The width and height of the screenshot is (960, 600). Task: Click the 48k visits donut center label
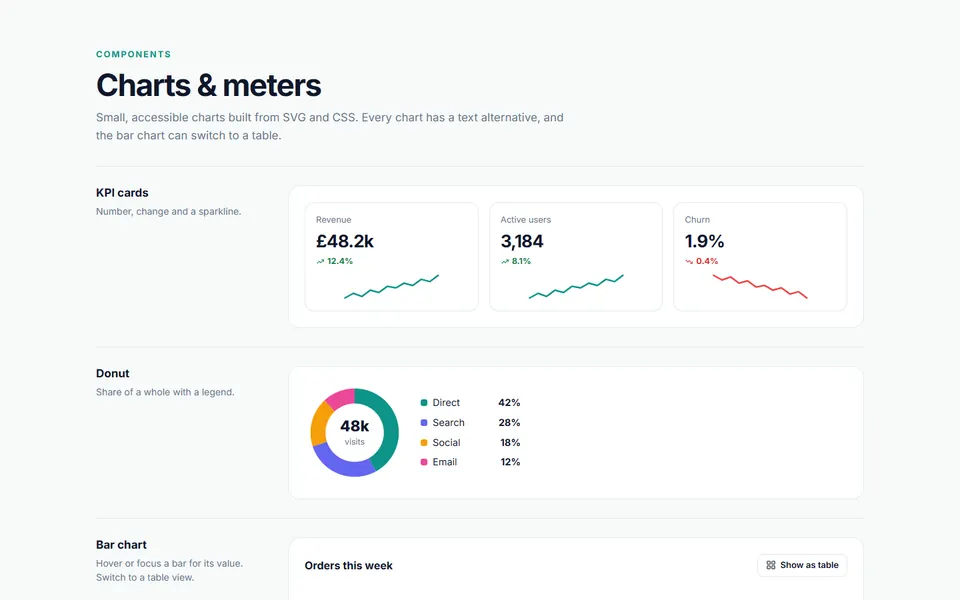coord(354,432)
